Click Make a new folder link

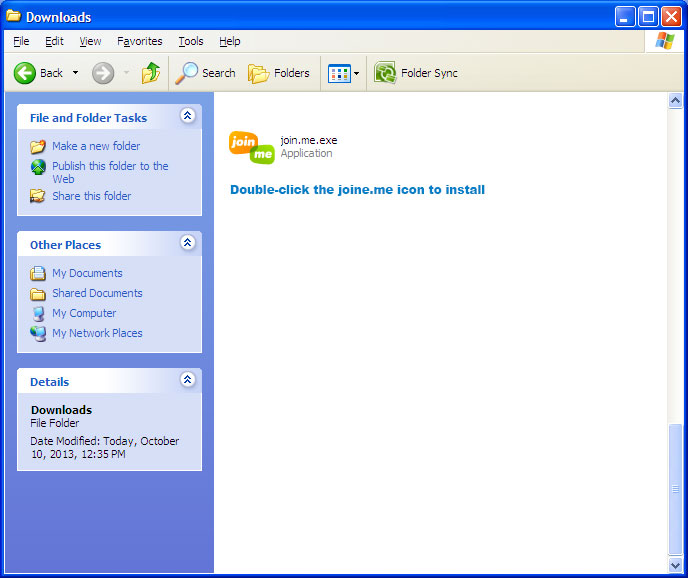96,146
